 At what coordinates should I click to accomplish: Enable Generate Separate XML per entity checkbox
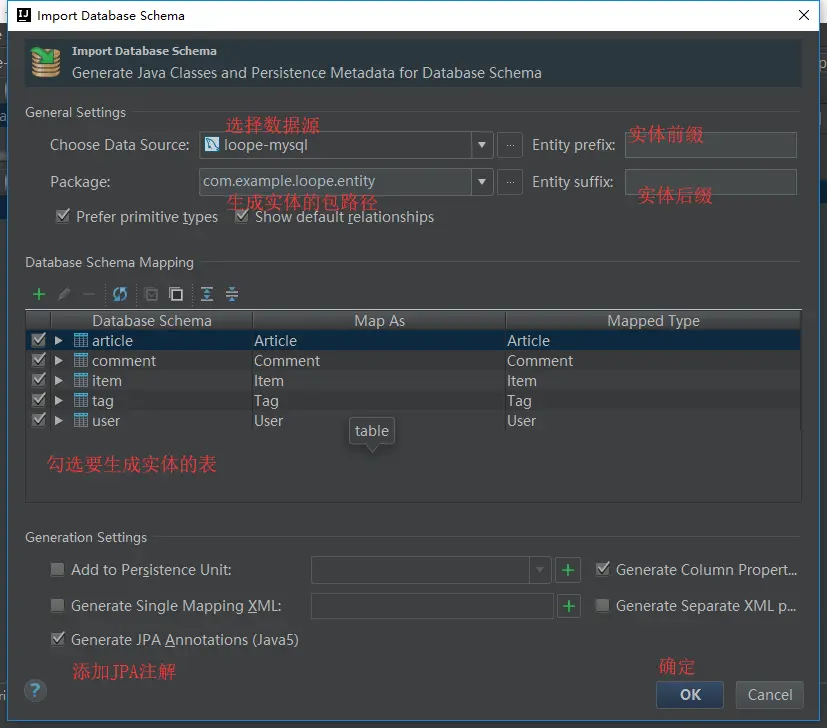(x=602, y=606)
